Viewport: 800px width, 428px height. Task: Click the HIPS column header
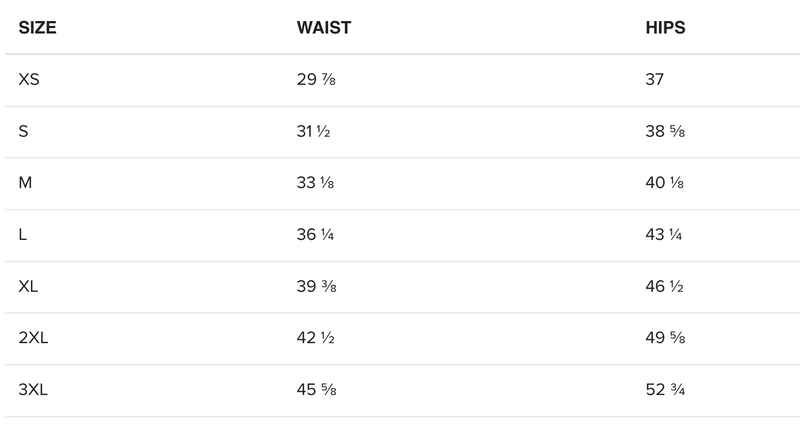click(665, 27)
